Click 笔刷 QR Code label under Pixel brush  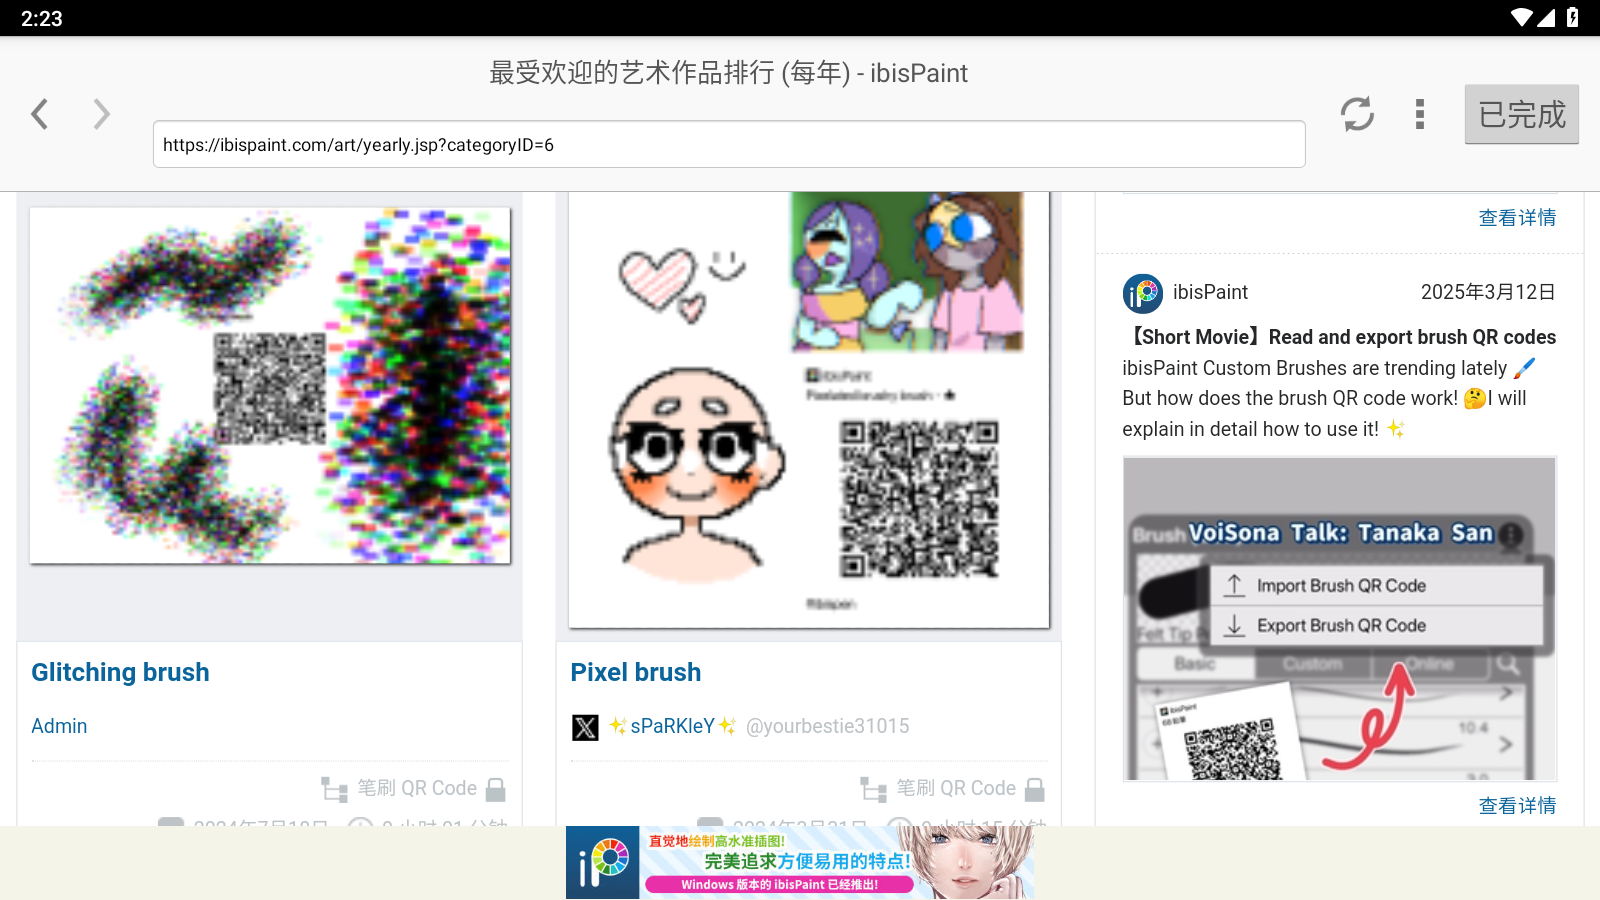(x=956, y=788)
